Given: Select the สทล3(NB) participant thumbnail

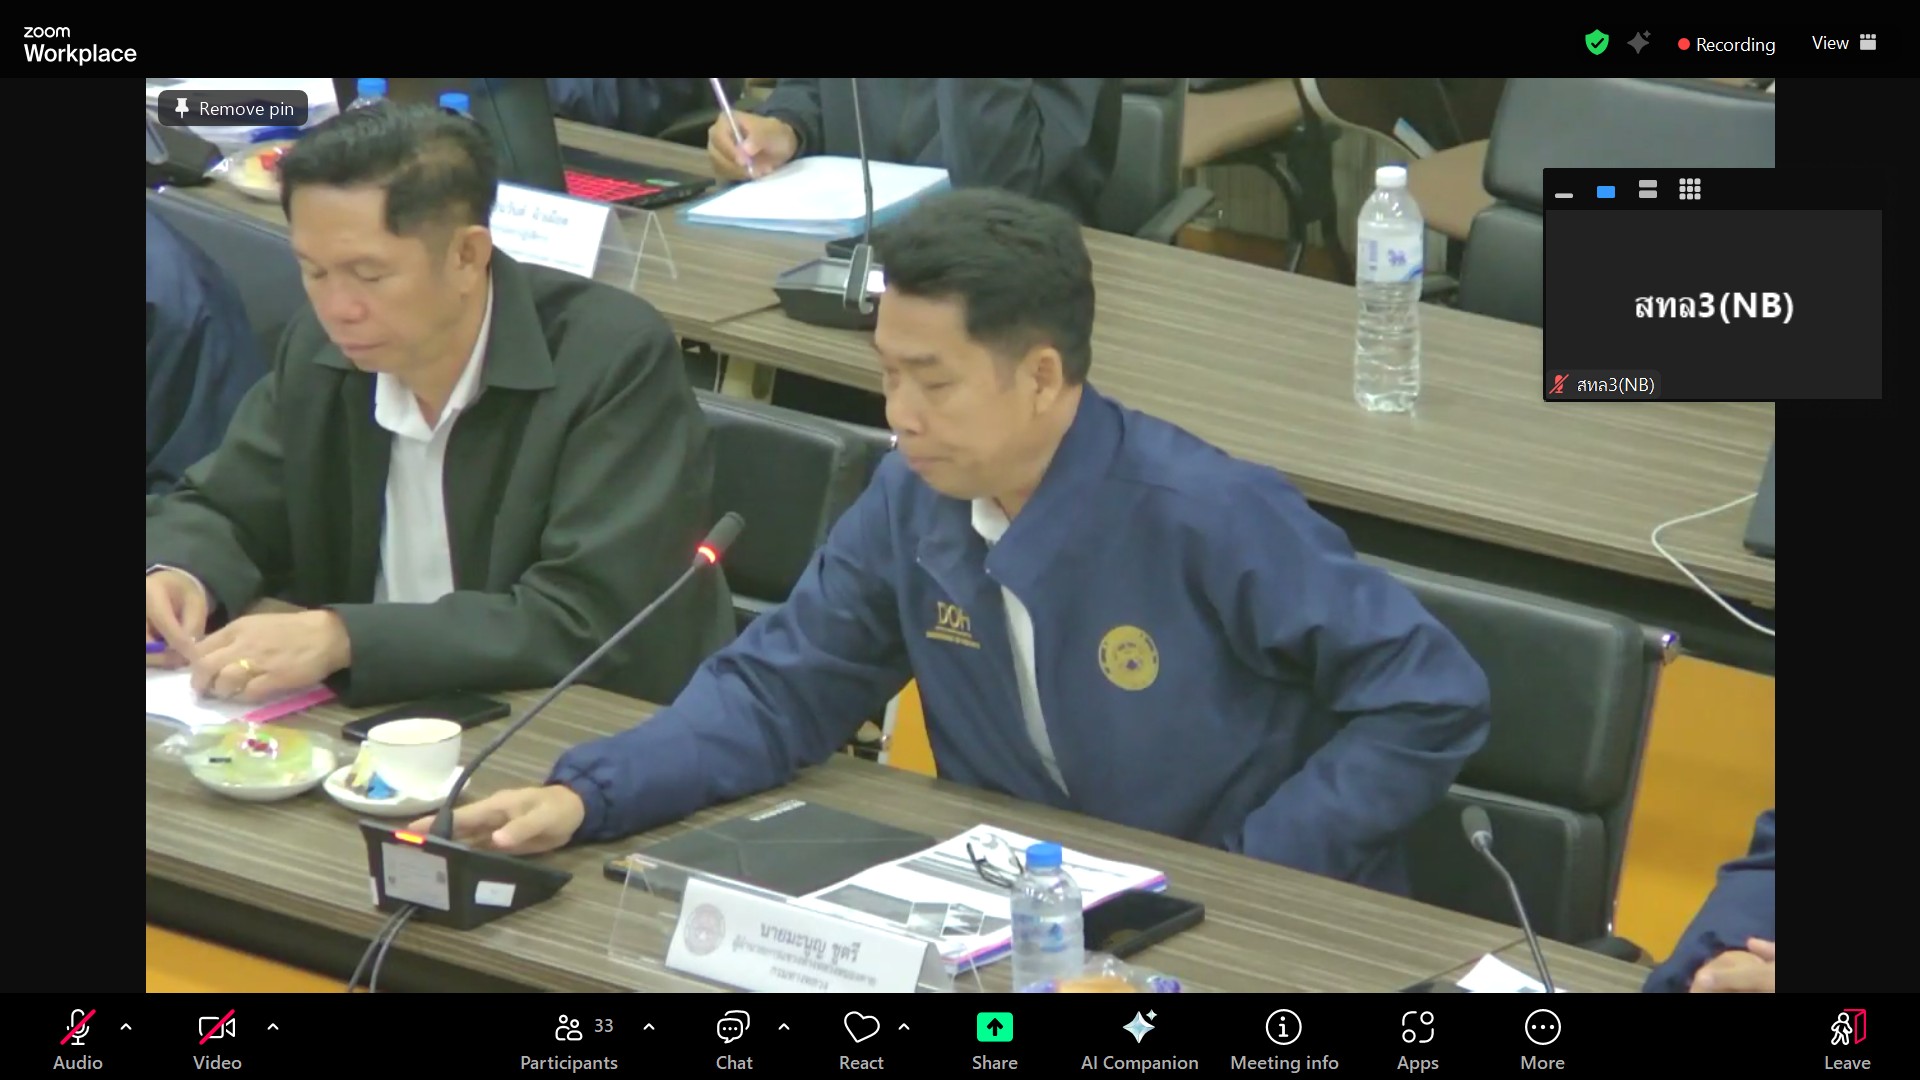Looking at the screenshot, I should pyautogui.click(x=1712, y=305).
